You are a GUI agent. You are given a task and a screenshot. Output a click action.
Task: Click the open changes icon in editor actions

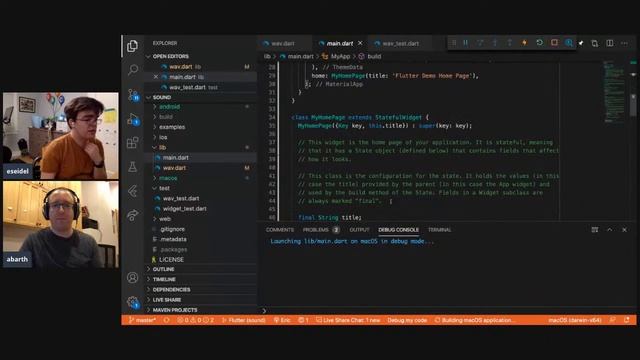pos(595,43)
